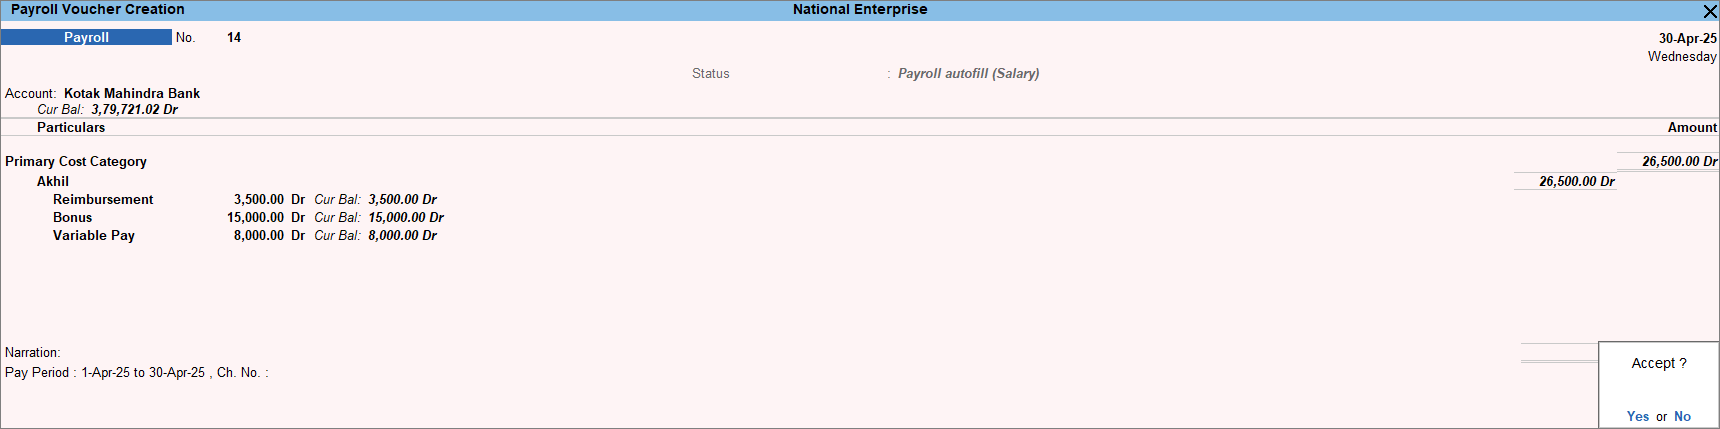Select the Bonus pay head
Viewport: 1720px width, 429px height.
point(72,217)
